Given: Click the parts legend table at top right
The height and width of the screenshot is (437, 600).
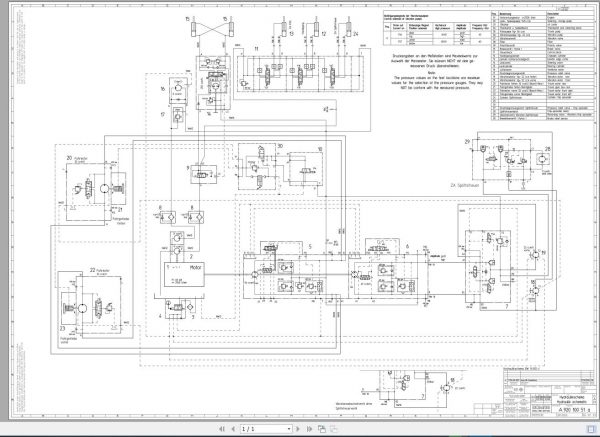Looking at the screenshot, I should (543, 66).
